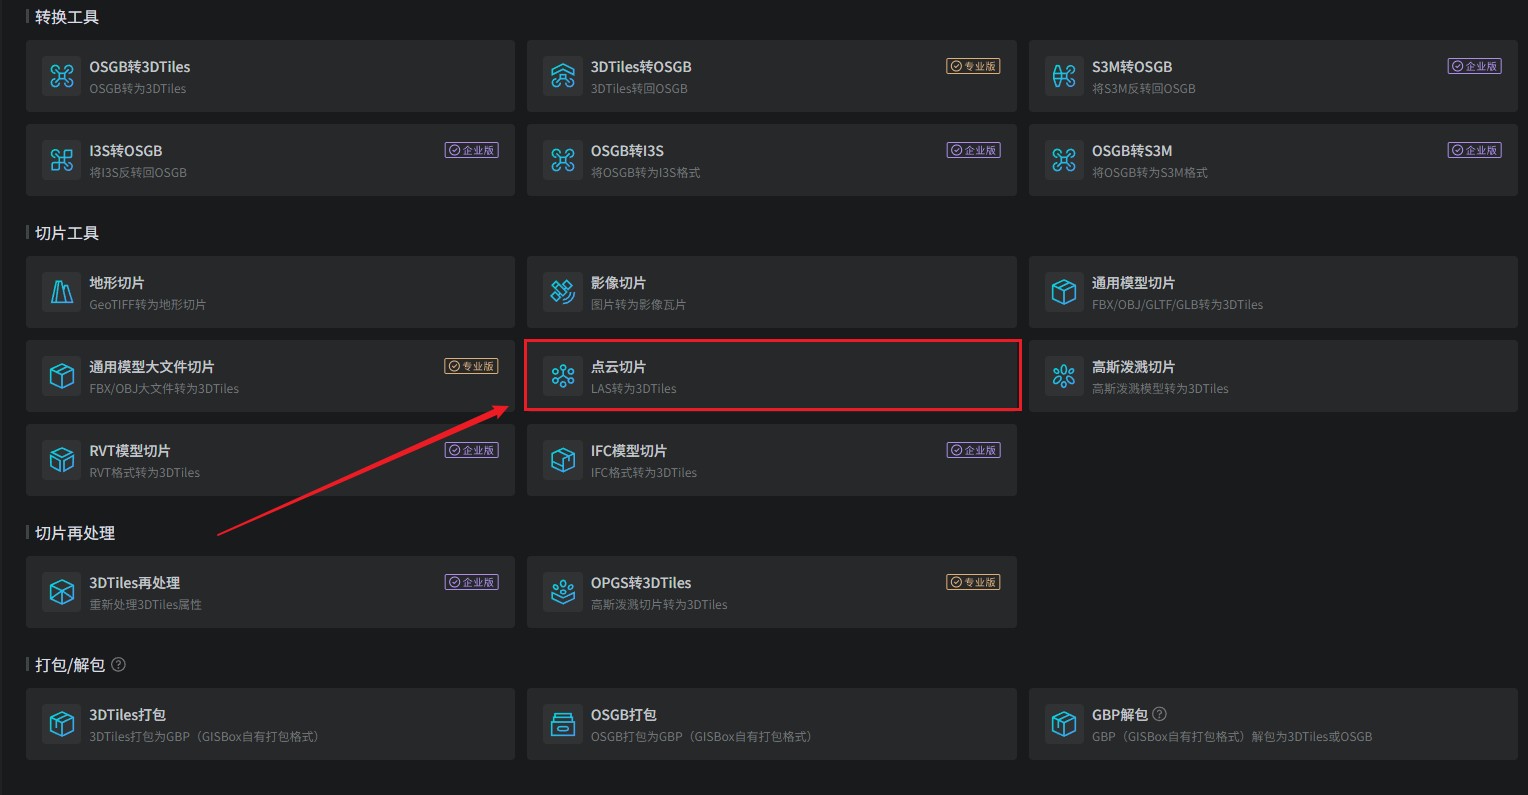Click the OSGB打包 package icon
The width and height of the screenshot is (1528, 795).
[x=563, y=724]
